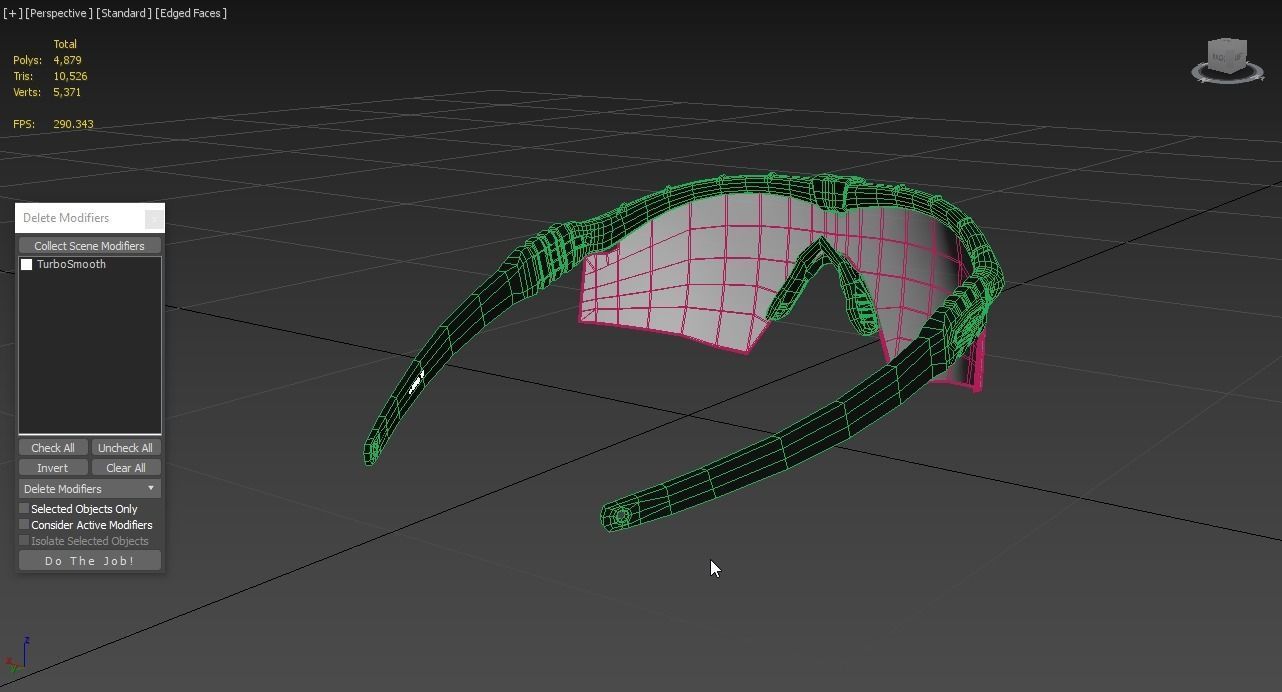Toggle Isolate Selected Objects checkbox

coord(24,541)
